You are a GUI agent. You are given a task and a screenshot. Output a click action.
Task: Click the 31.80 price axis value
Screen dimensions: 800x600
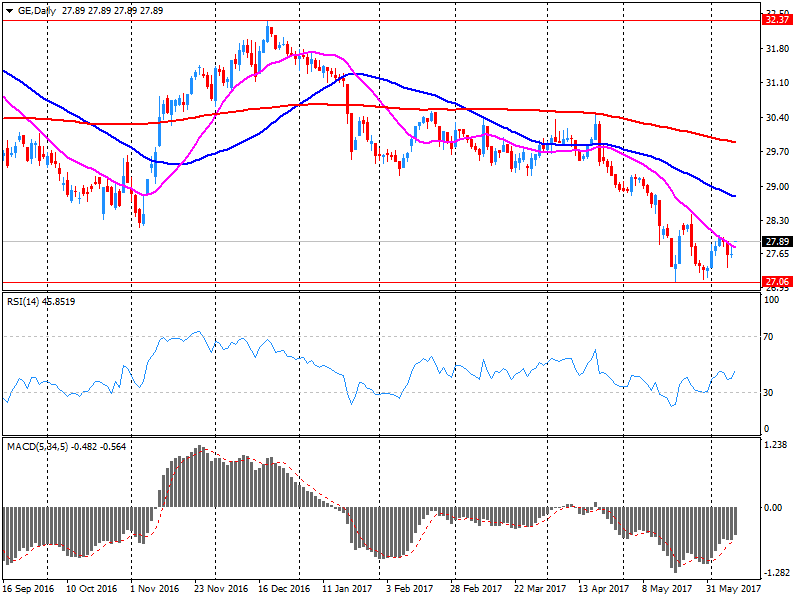click(778, 49)
